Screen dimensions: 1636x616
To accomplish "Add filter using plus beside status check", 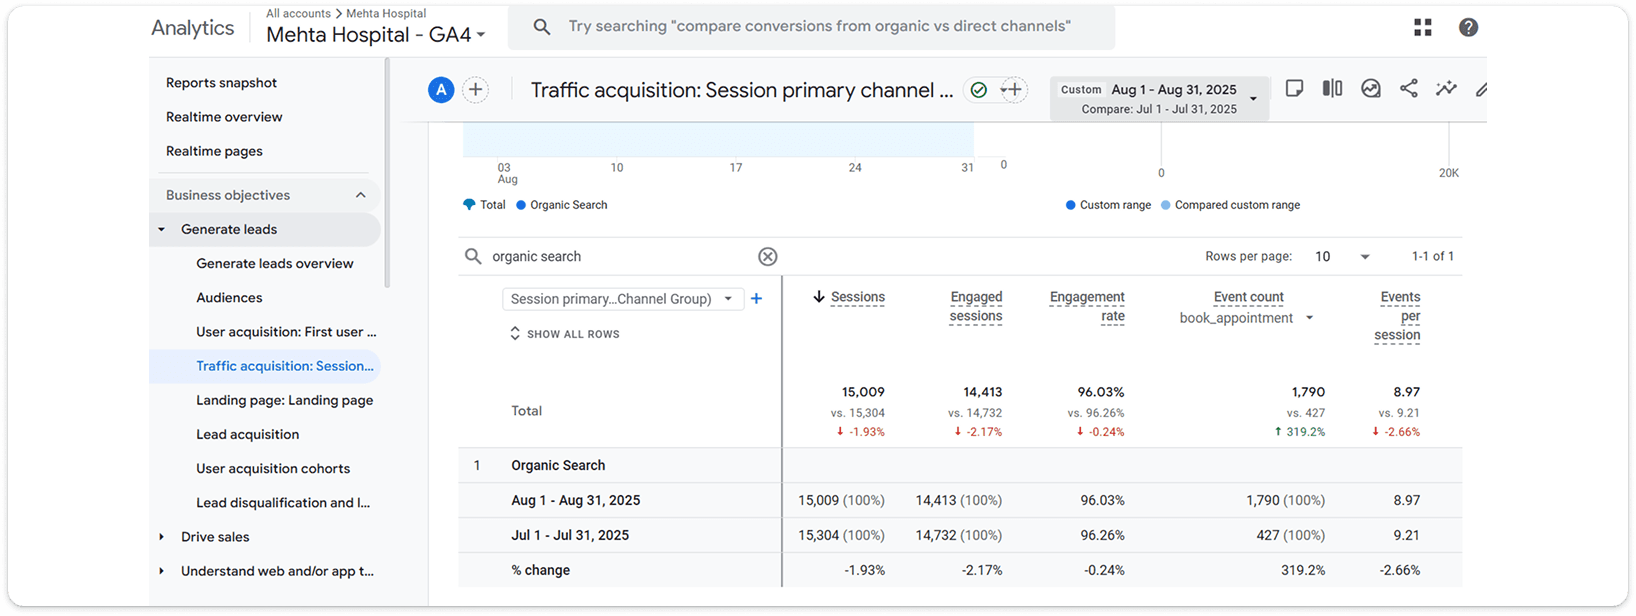I will click(x=1013, y=90).
